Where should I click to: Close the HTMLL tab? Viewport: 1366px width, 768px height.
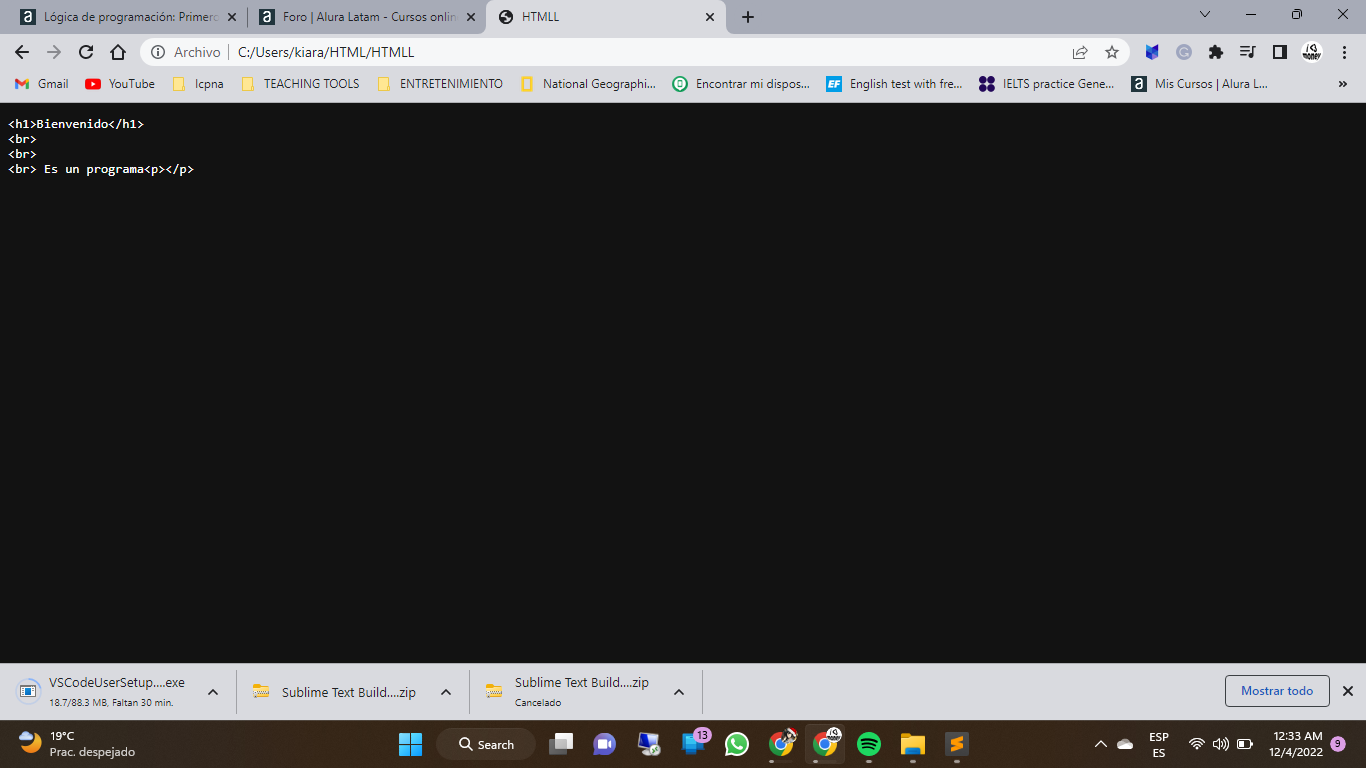(x=710, y=17)
